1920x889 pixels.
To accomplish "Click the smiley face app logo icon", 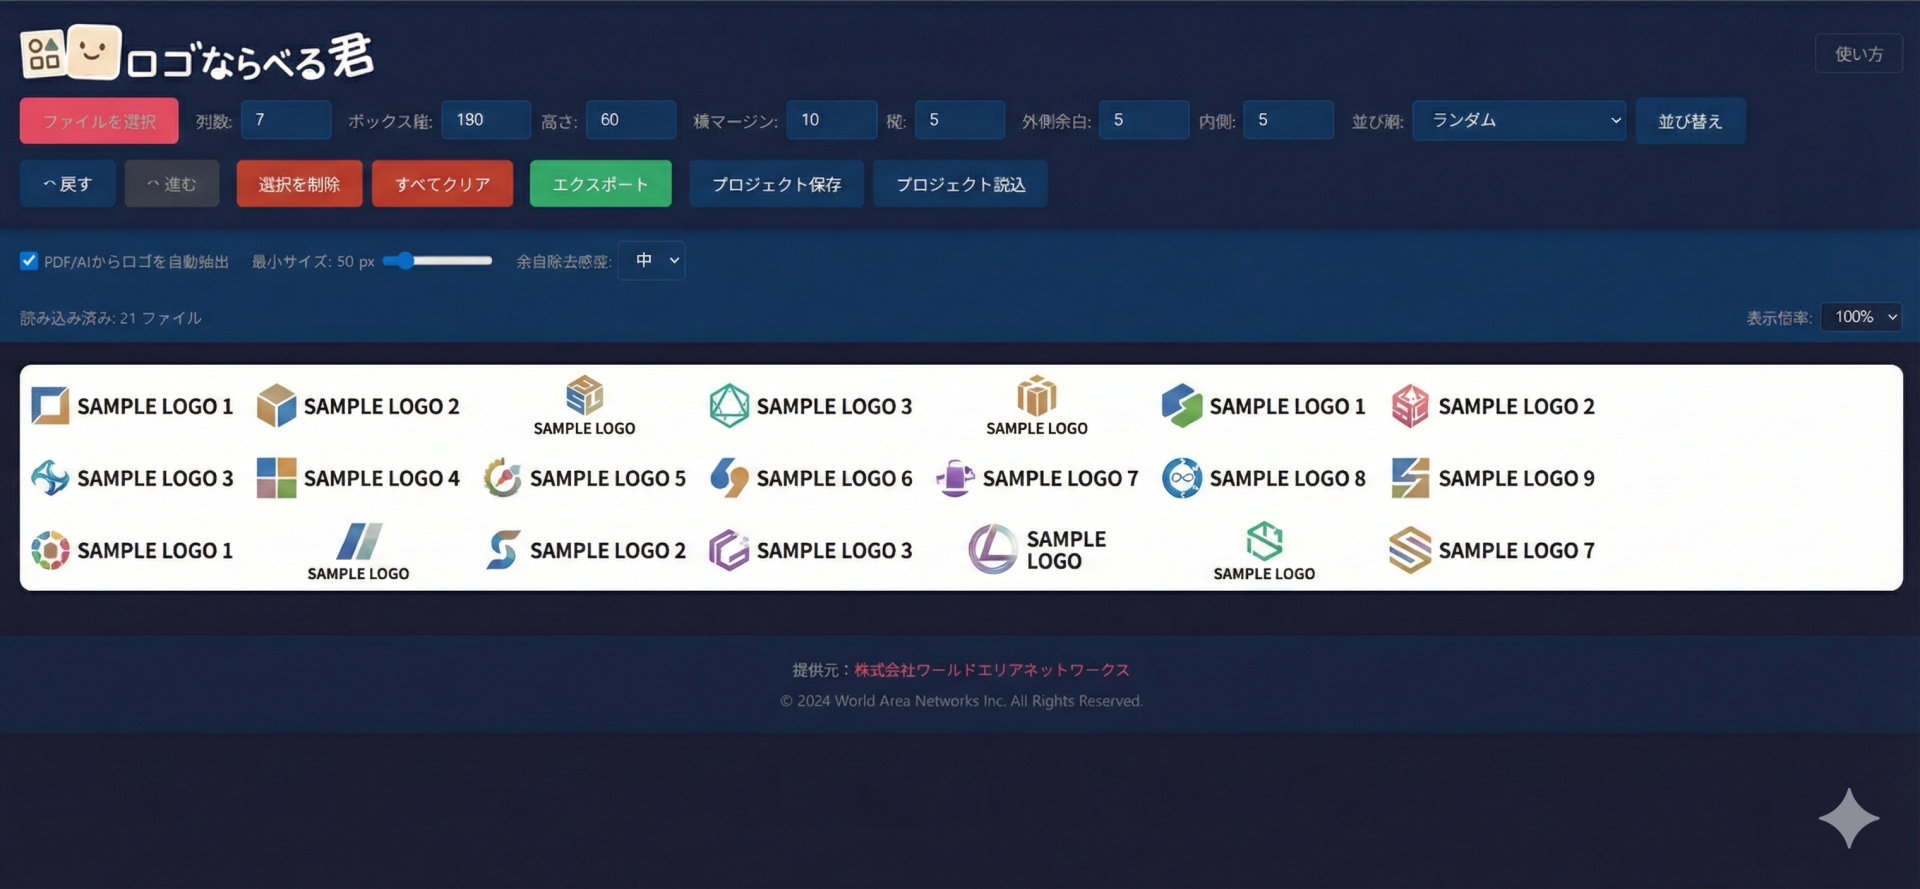I will point(93,52).
